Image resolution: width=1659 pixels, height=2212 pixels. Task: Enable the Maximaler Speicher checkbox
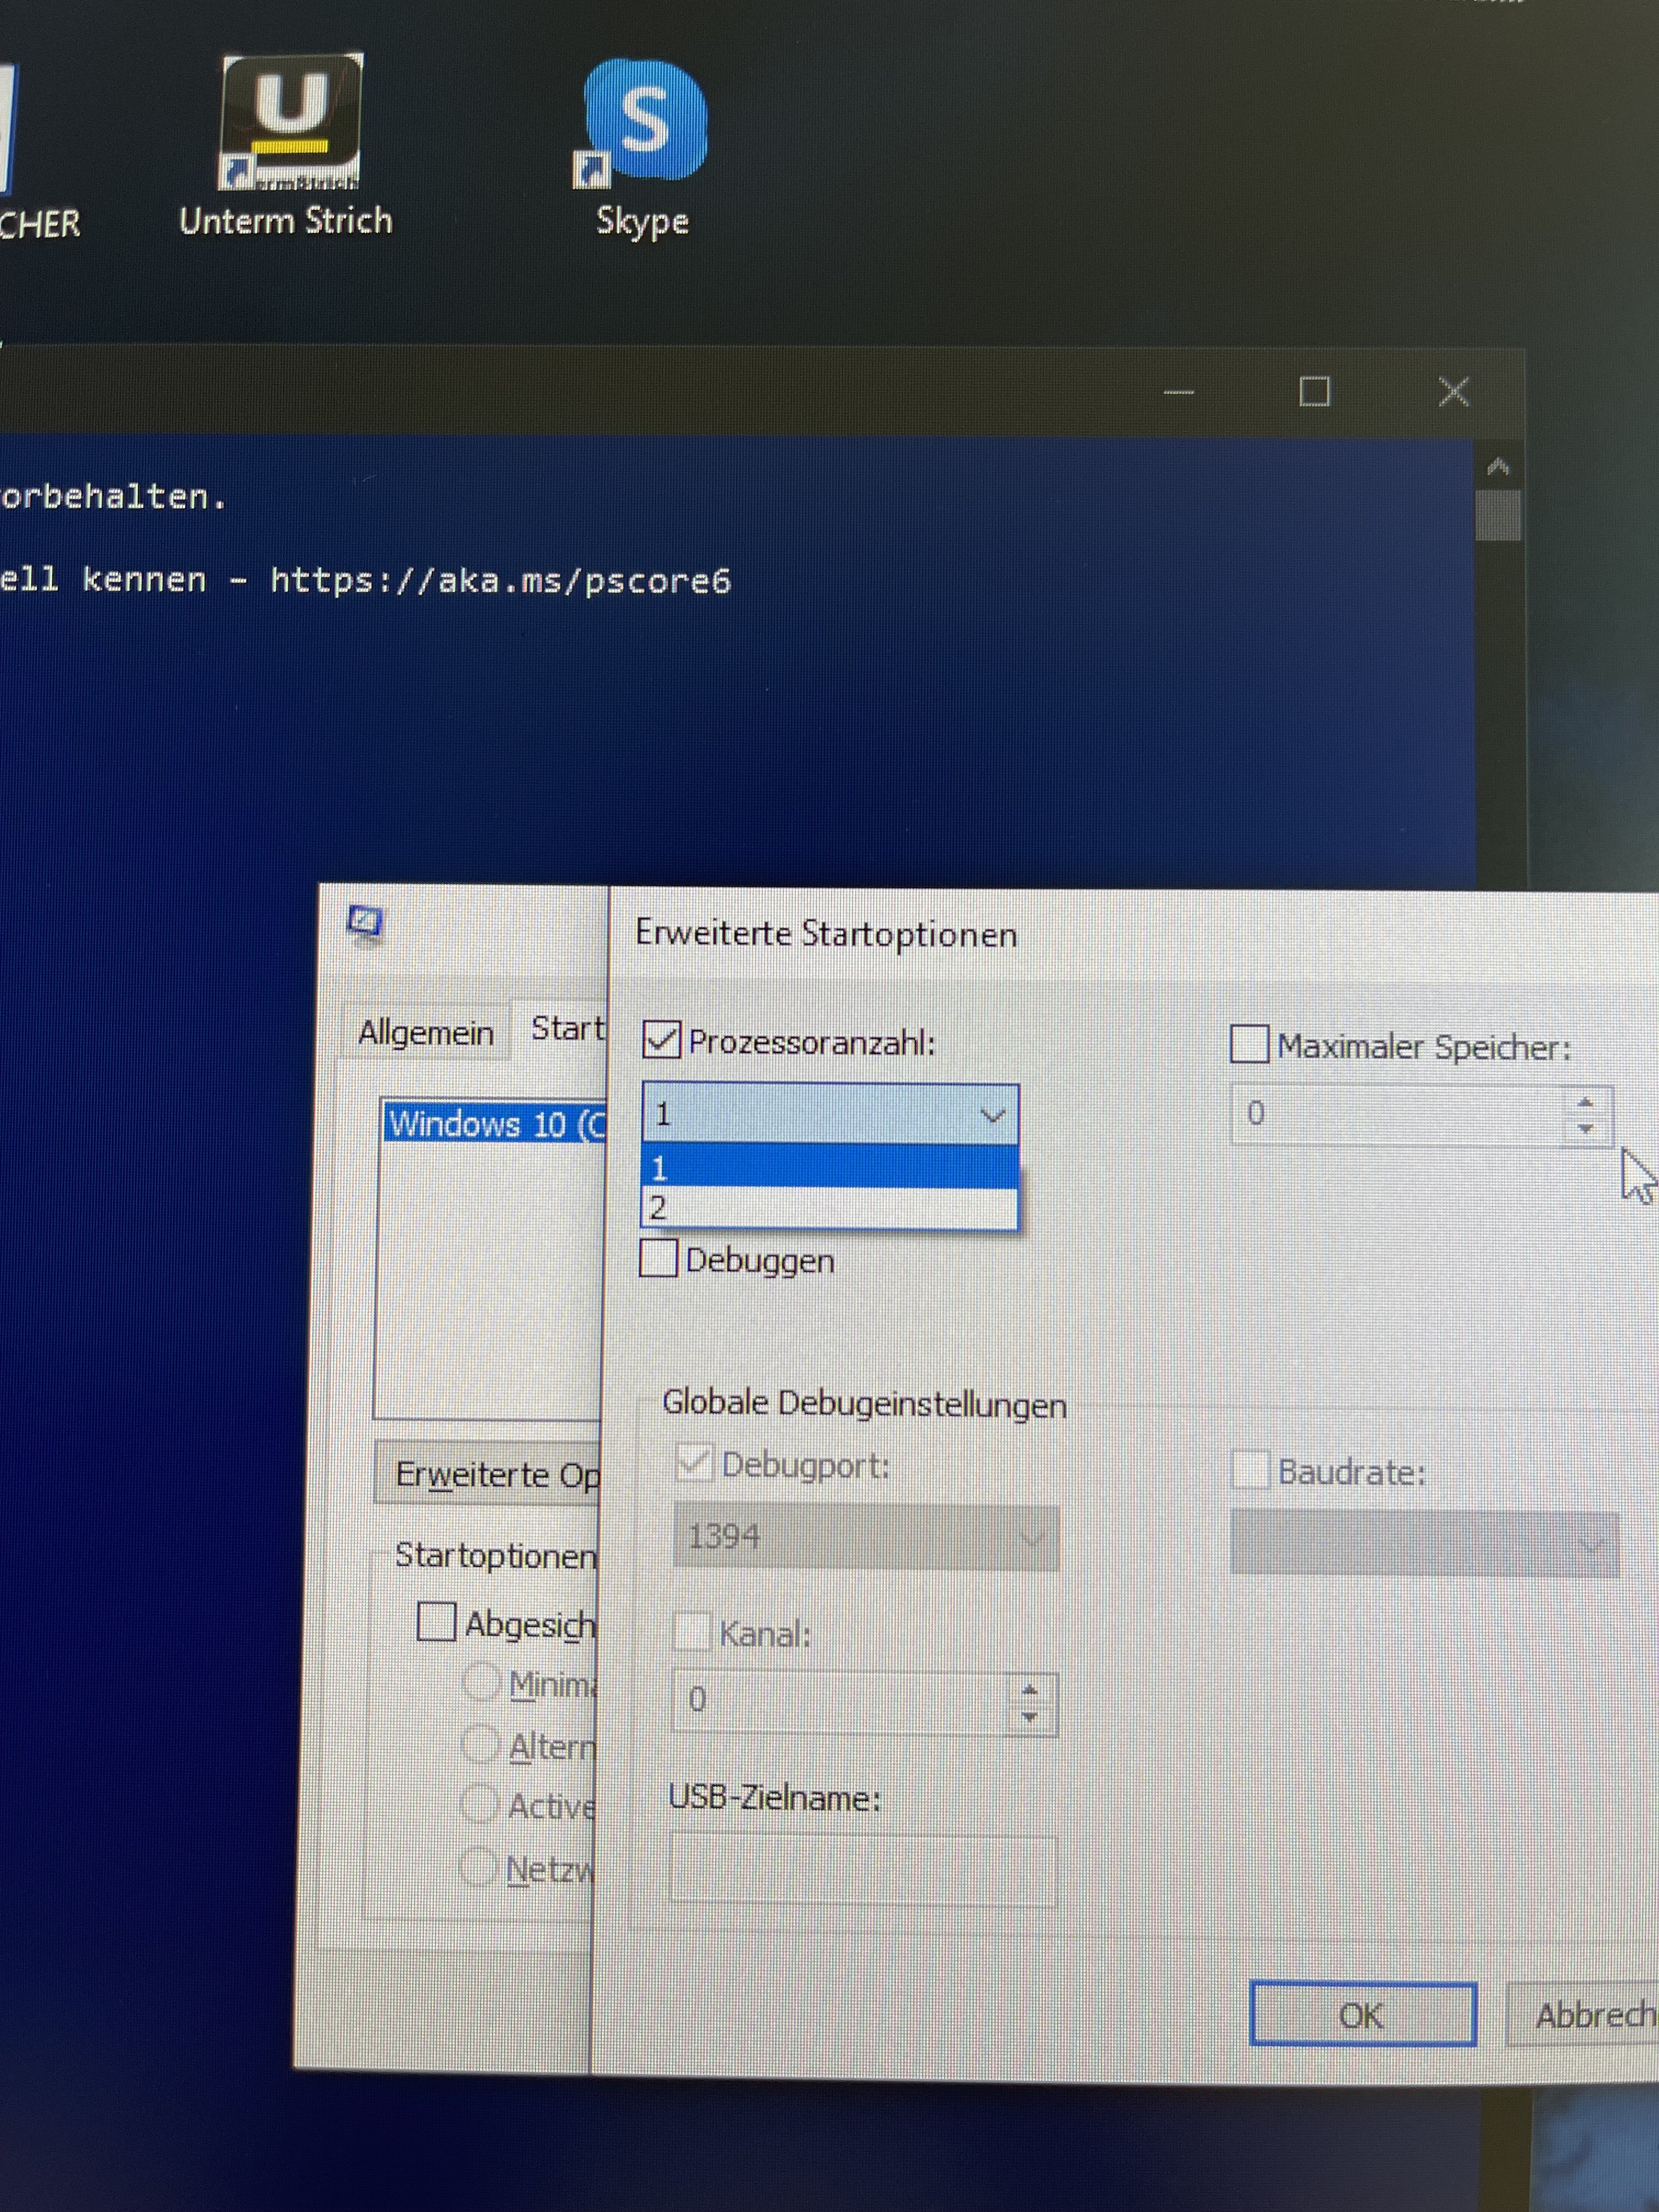(x=1249, y=1044)
